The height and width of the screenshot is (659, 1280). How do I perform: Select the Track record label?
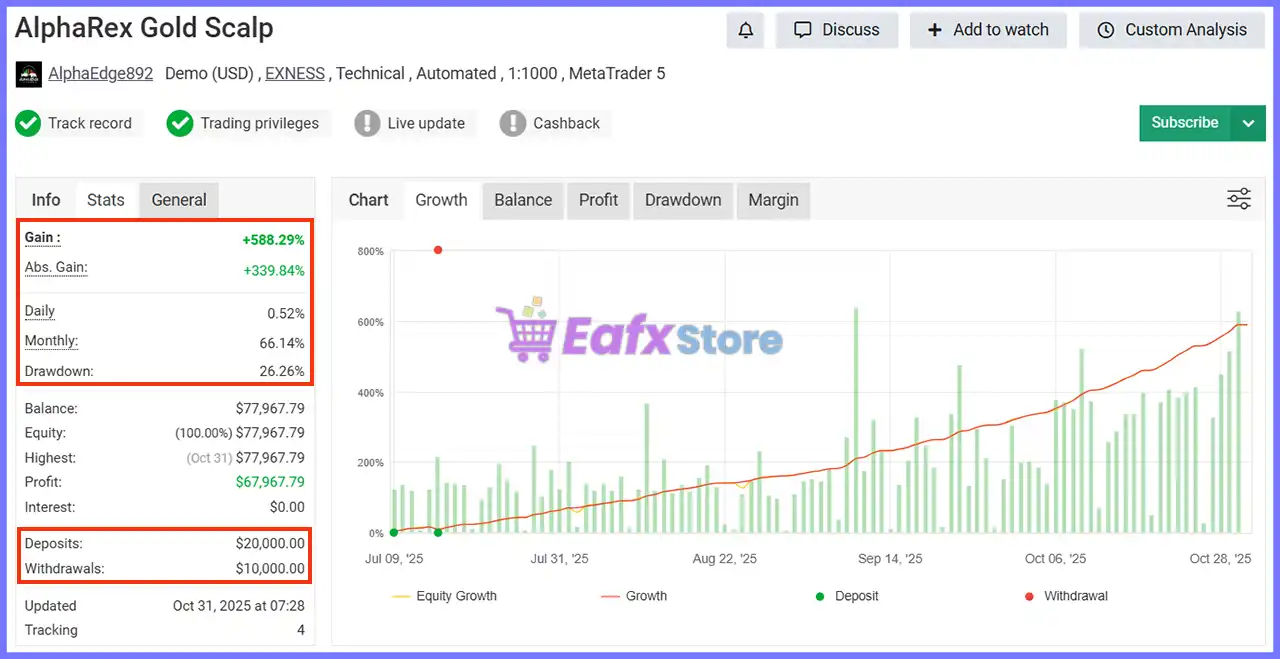(x=90, y=124)
